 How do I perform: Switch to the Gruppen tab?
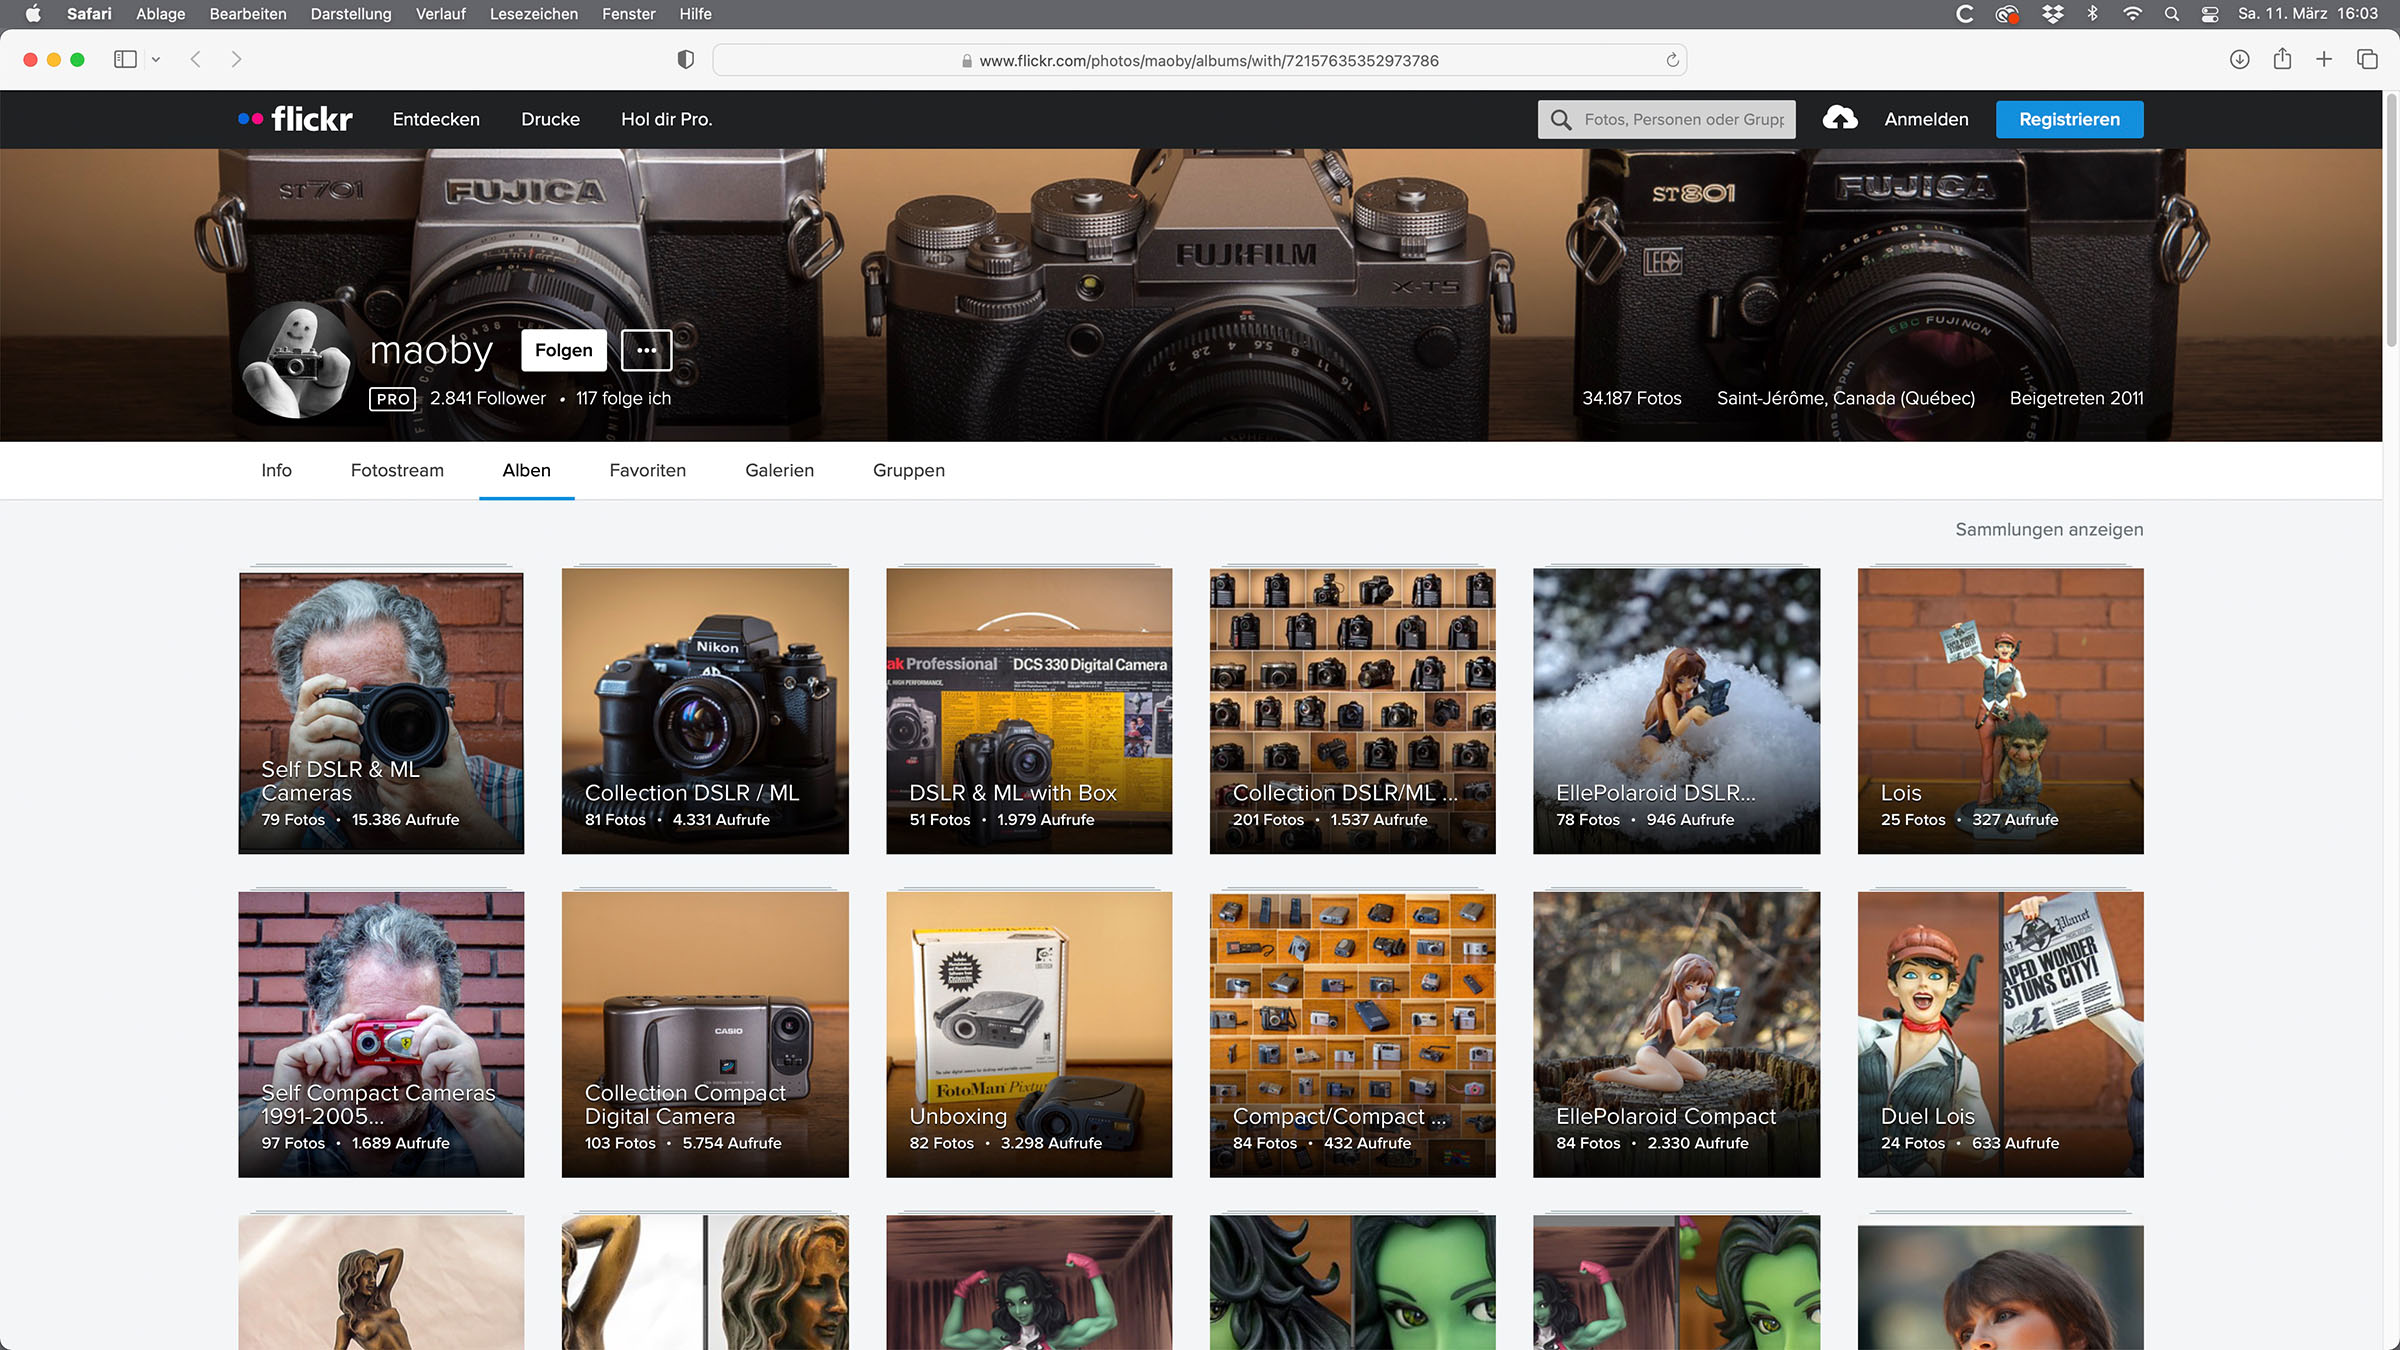pos(909,470)
